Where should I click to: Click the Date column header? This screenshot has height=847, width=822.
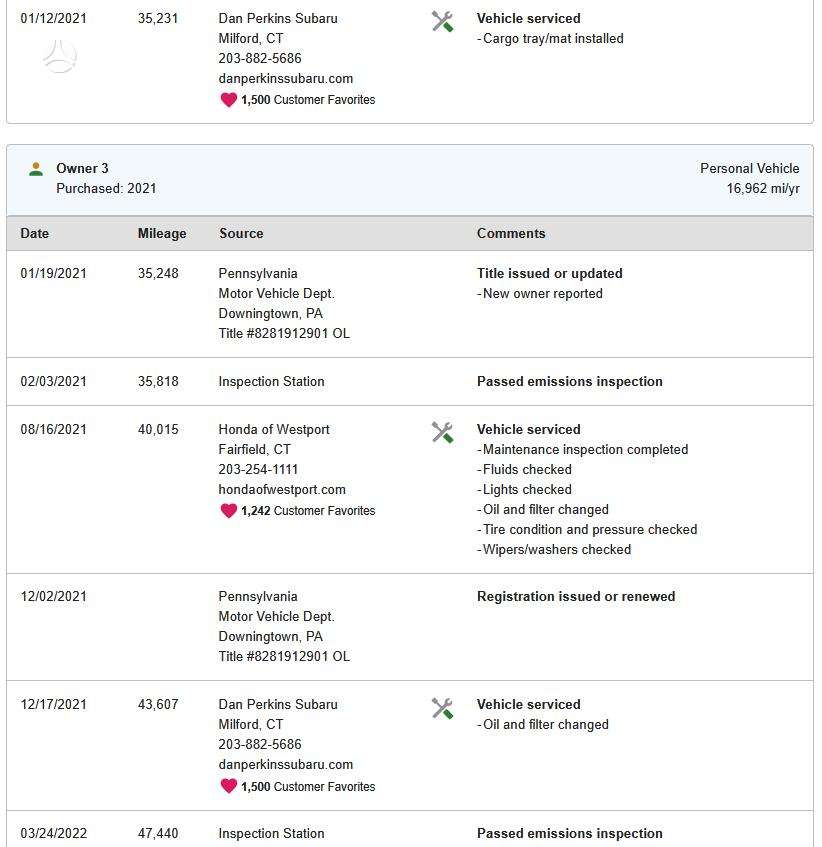35,233
